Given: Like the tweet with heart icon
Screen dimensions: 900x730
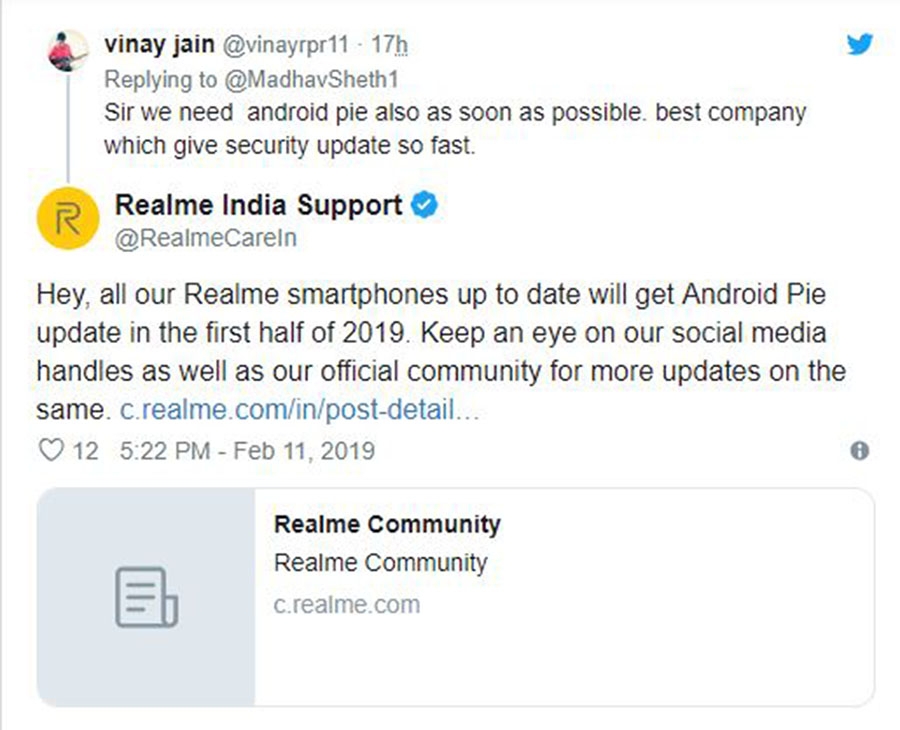Looking at the screenshot, I should click(x=51, y=450).
